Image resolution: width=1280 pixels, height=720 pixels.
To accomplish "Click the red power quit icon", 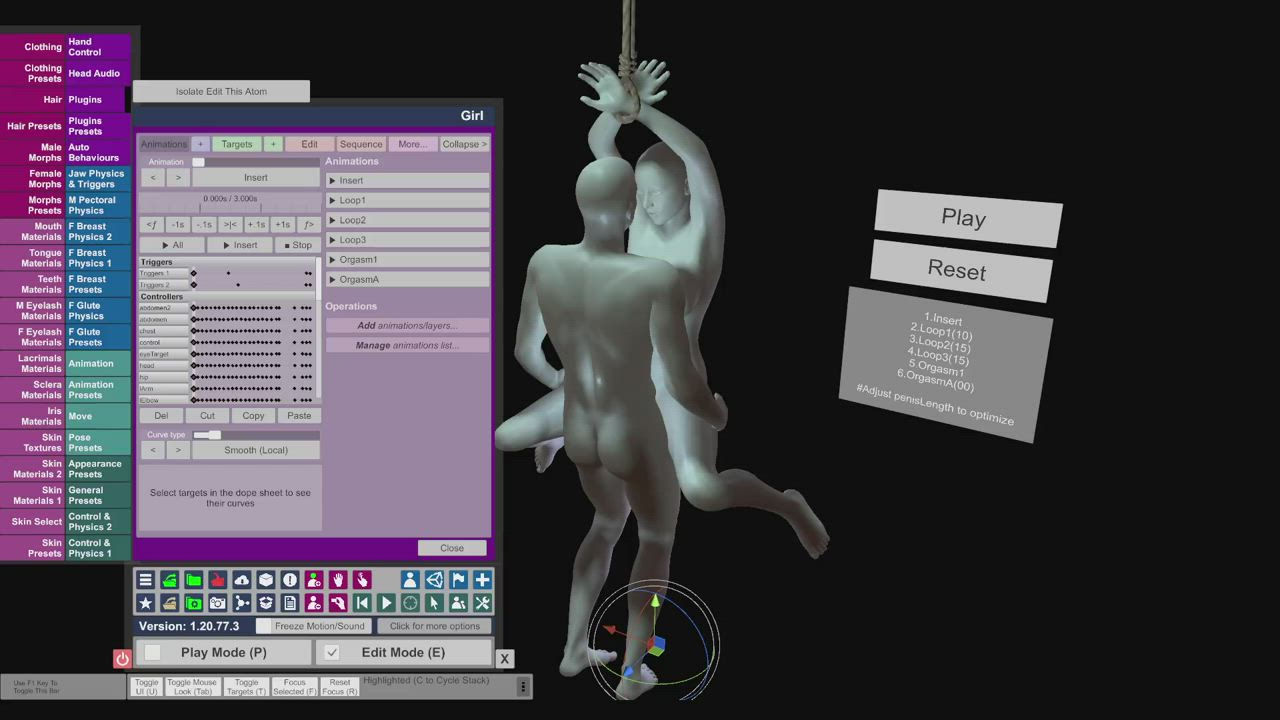I will [x=122, y=658].
